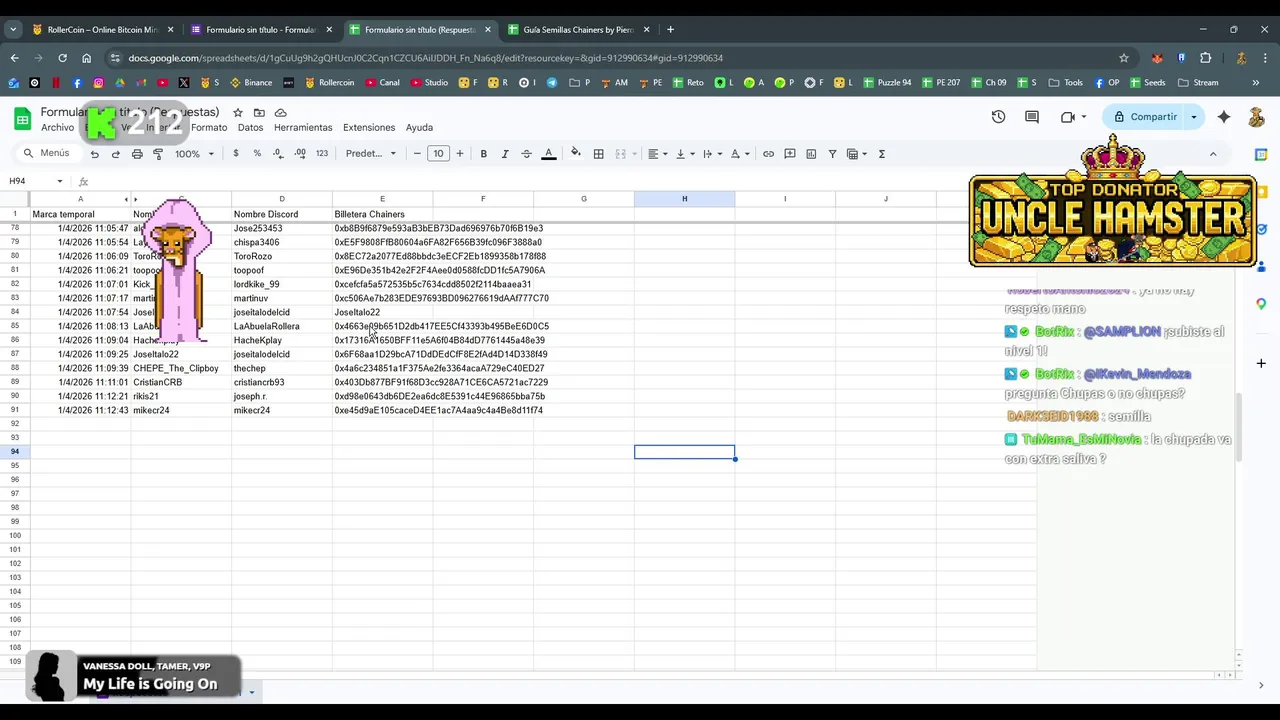Screen dimensions: 1280x720
Task: Click the functions sigma icon
Action: click(881, 154)
